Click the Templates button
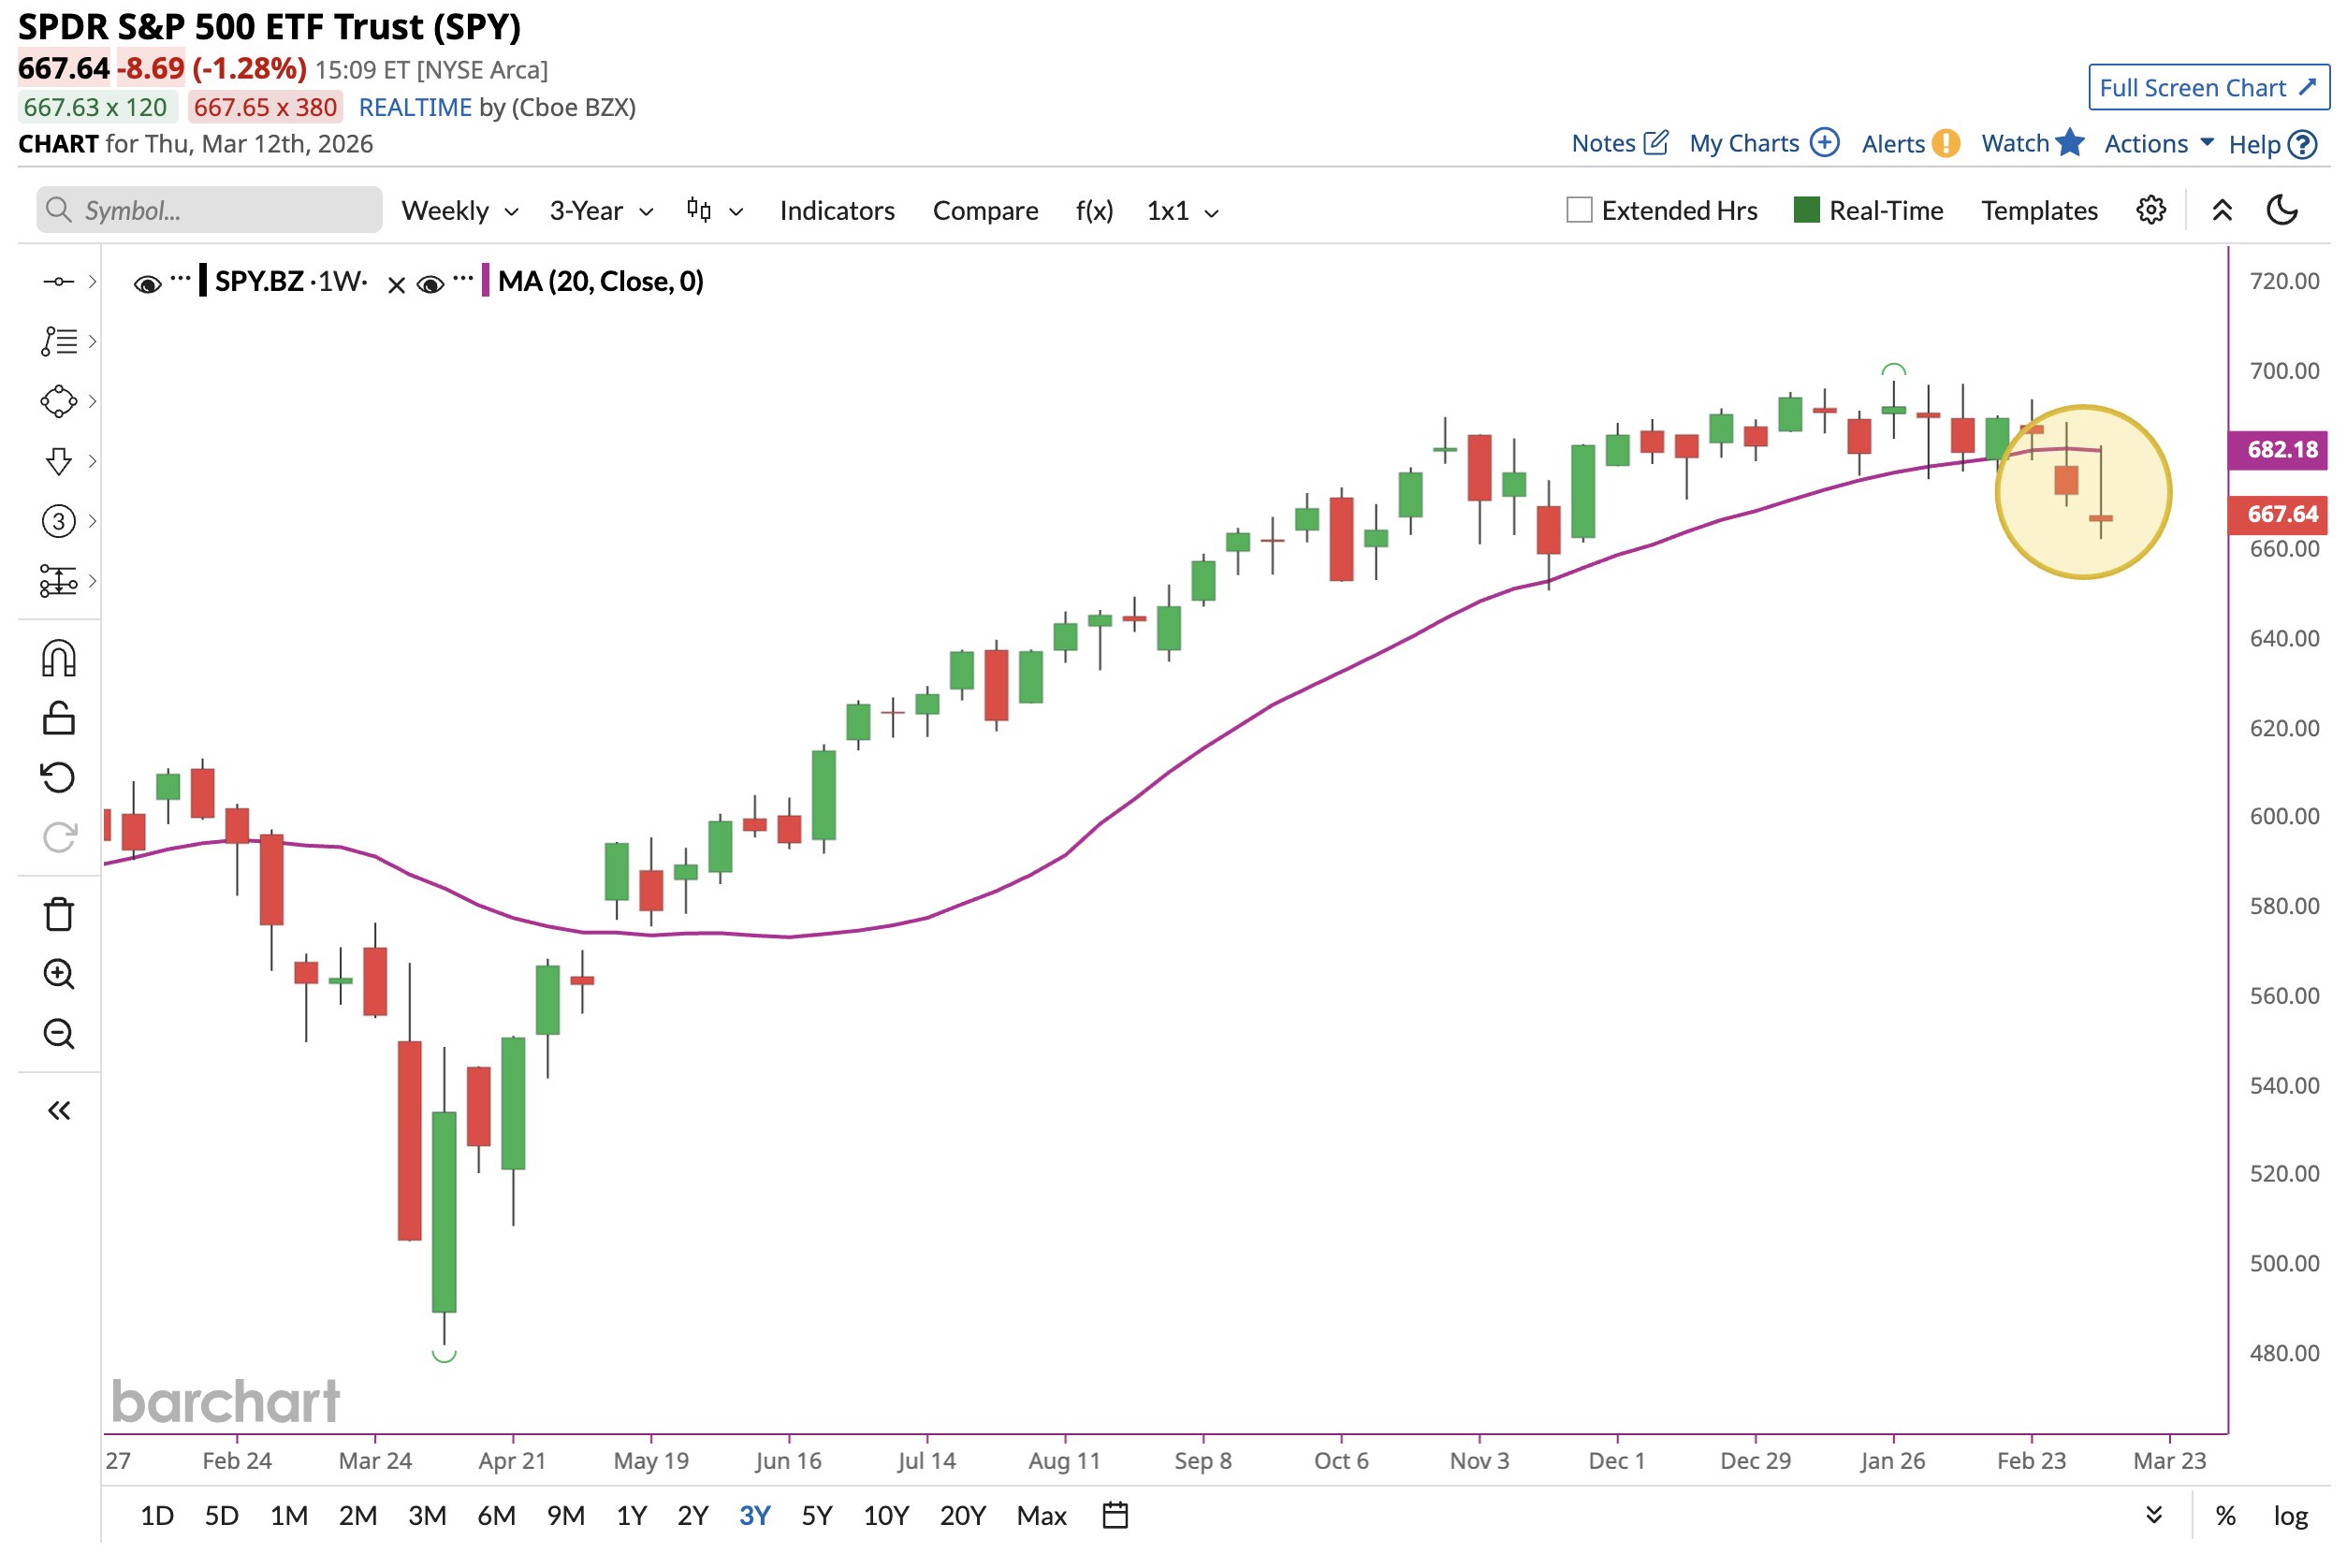2347x1568 pixels. pyautogui.click(x=2039, y=211)
